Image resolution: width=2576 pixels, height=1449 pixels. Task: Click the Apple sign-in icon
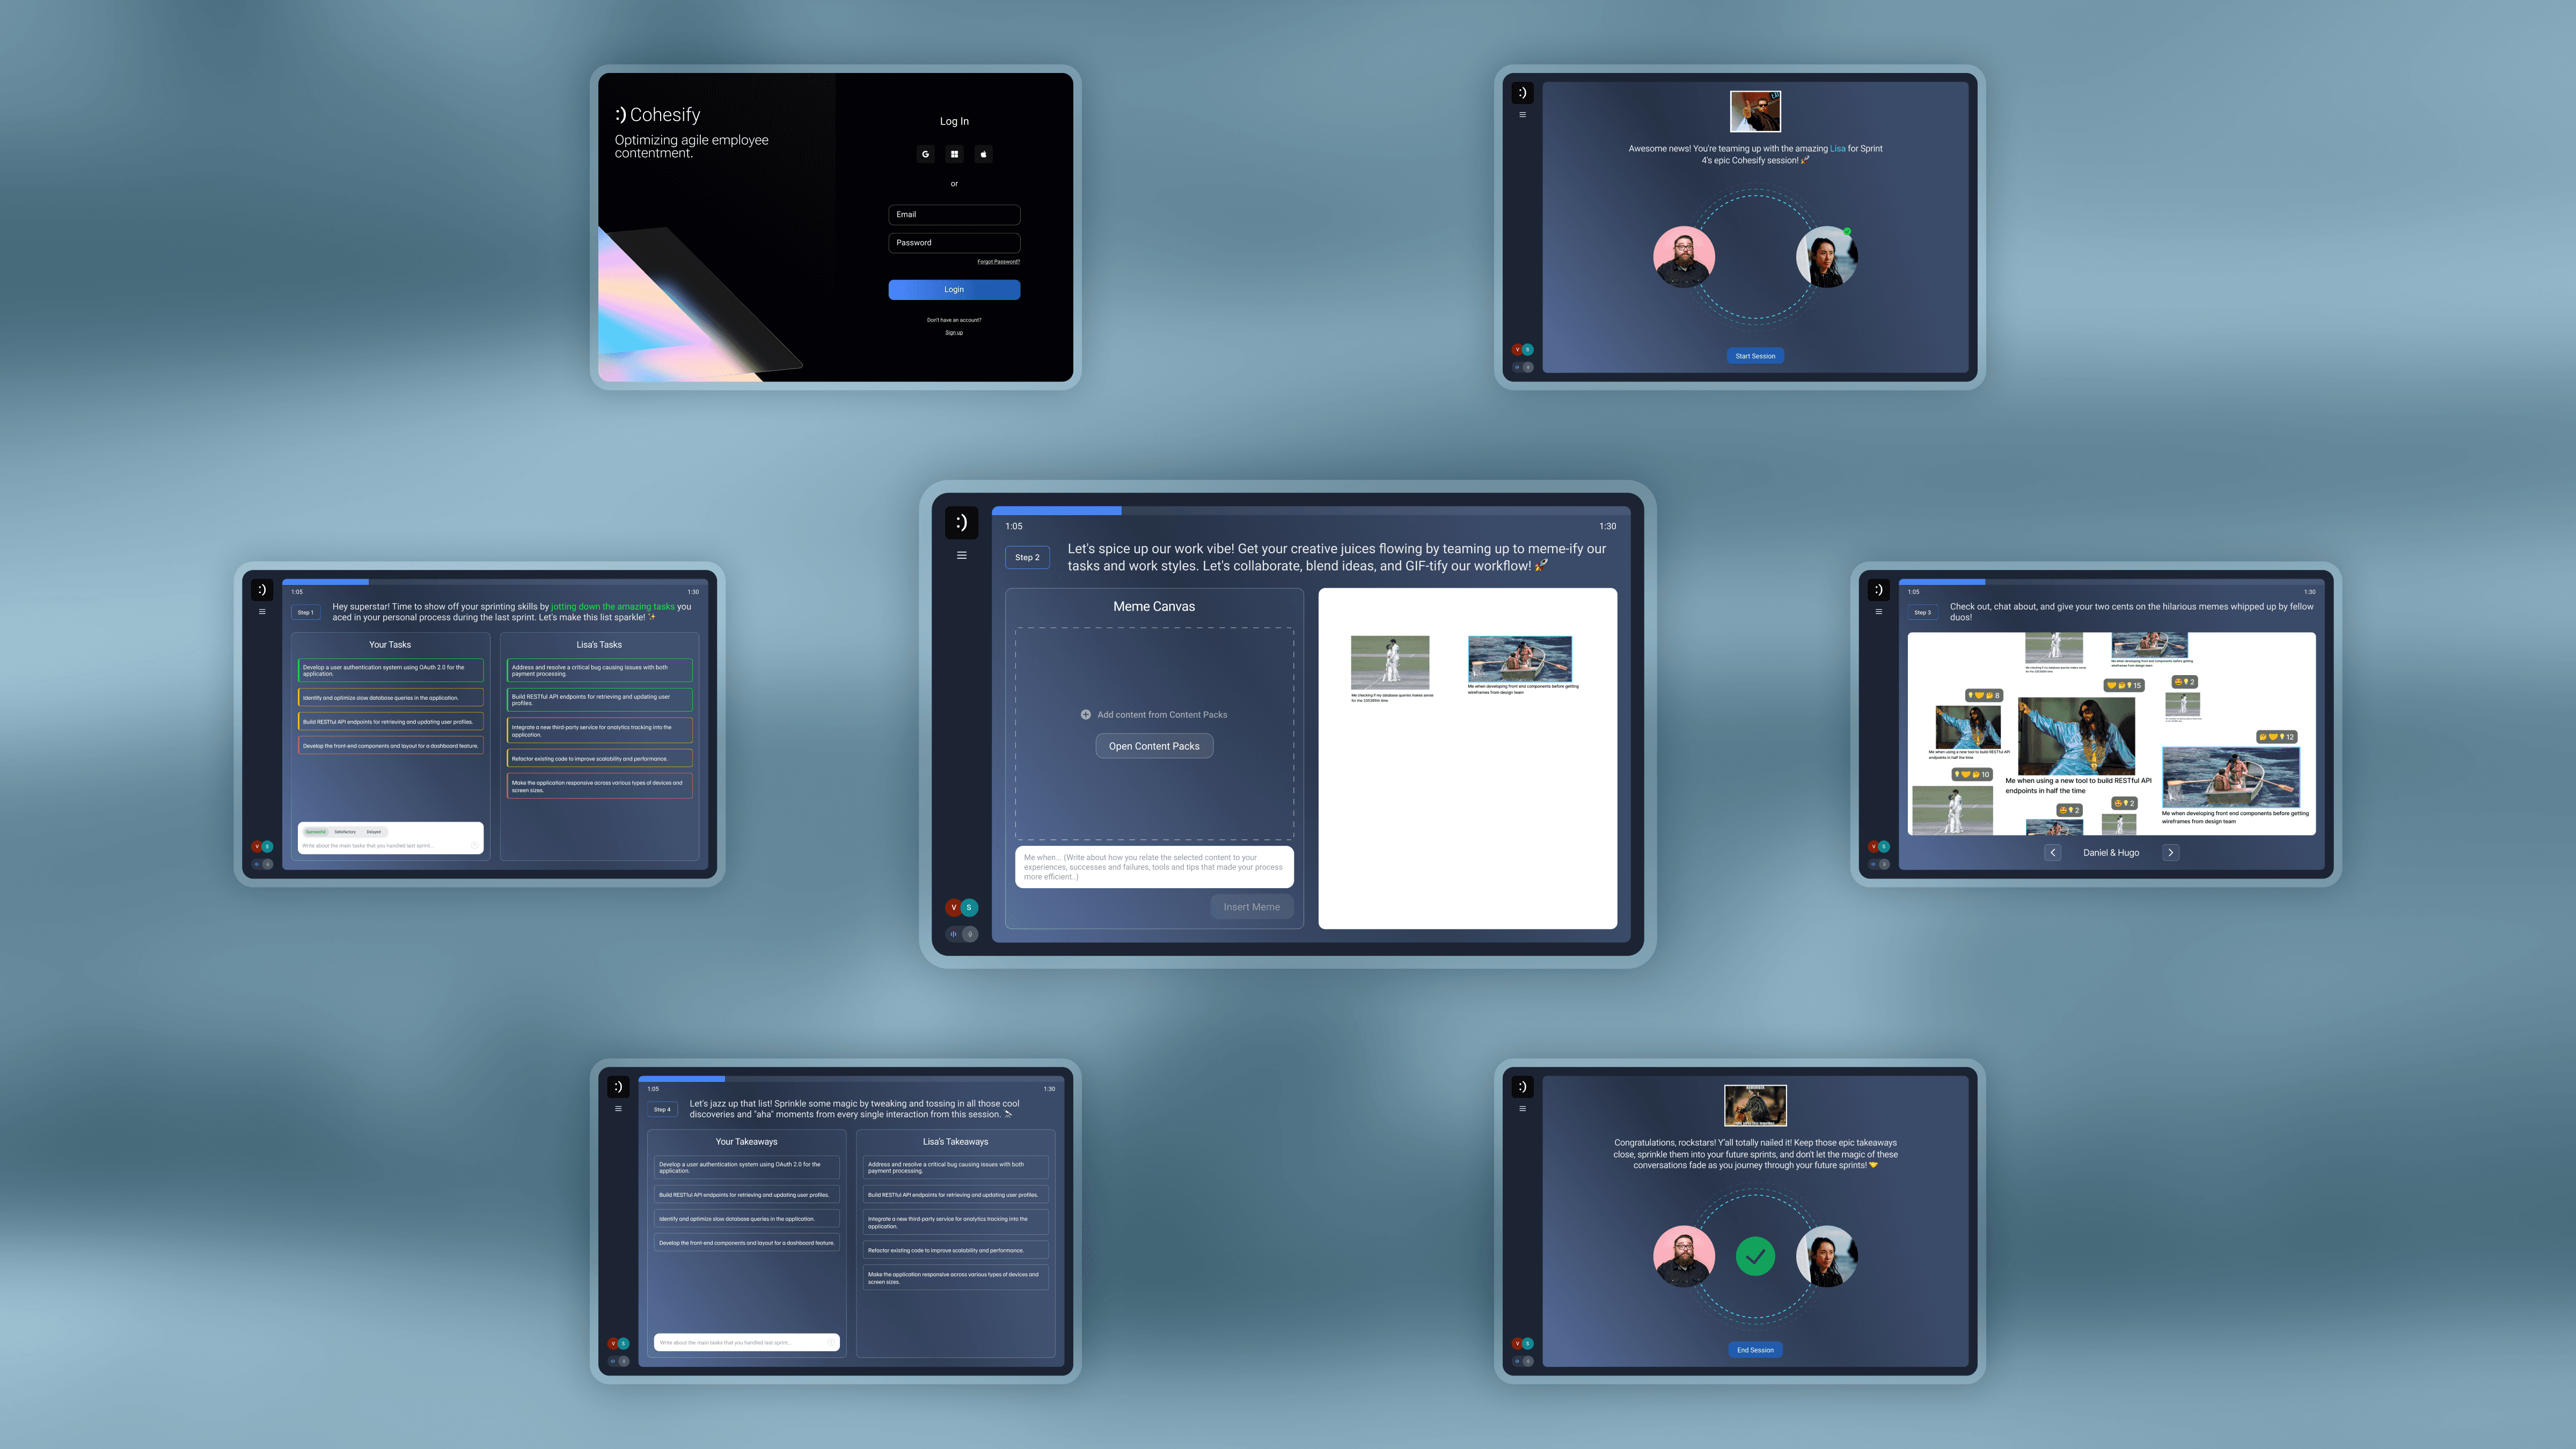tap(983, 154)
